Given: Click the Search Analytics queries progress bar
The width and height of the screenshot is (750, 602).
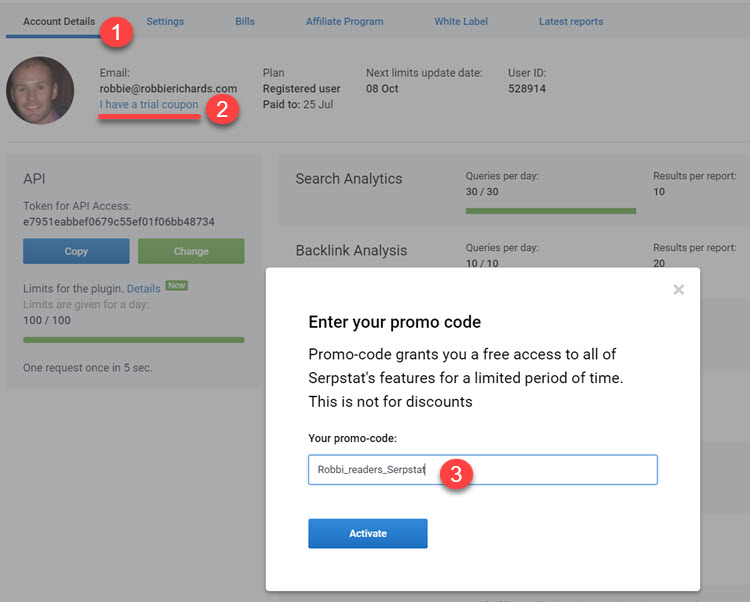Looking at the screenshot, I should pyautogui.click(x=550, y=211).
